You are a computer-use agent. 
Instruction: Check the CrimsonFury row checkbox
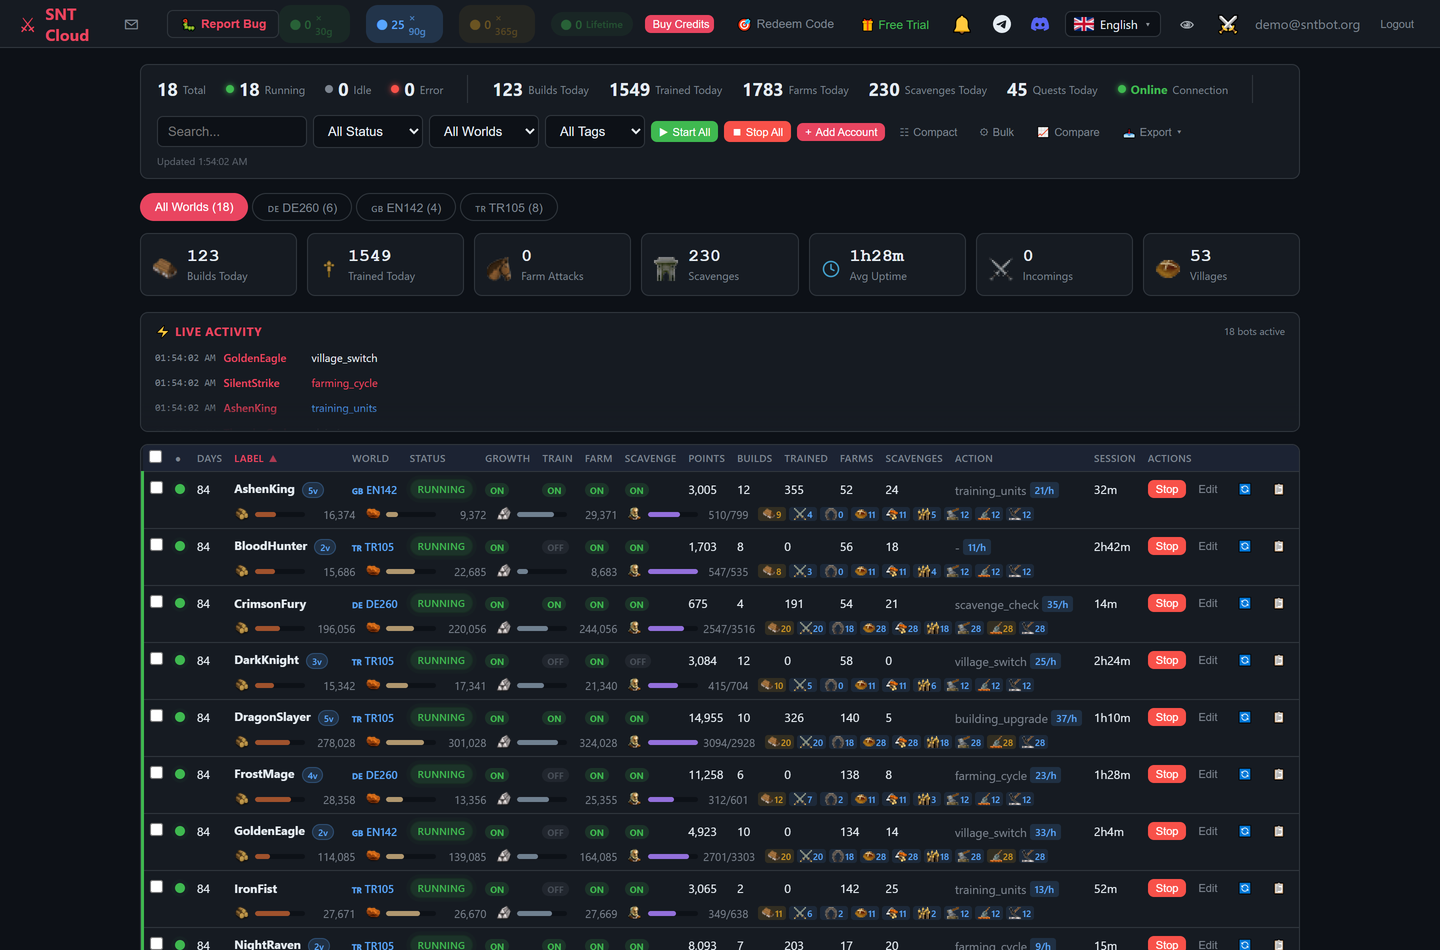(x=156, y=601)
